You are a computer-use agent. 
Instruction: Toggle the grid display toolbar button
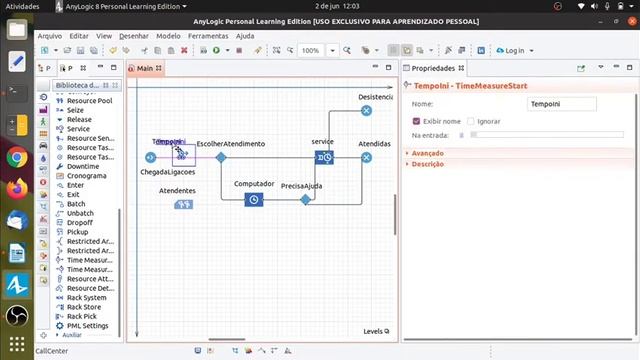coord(393,50)
